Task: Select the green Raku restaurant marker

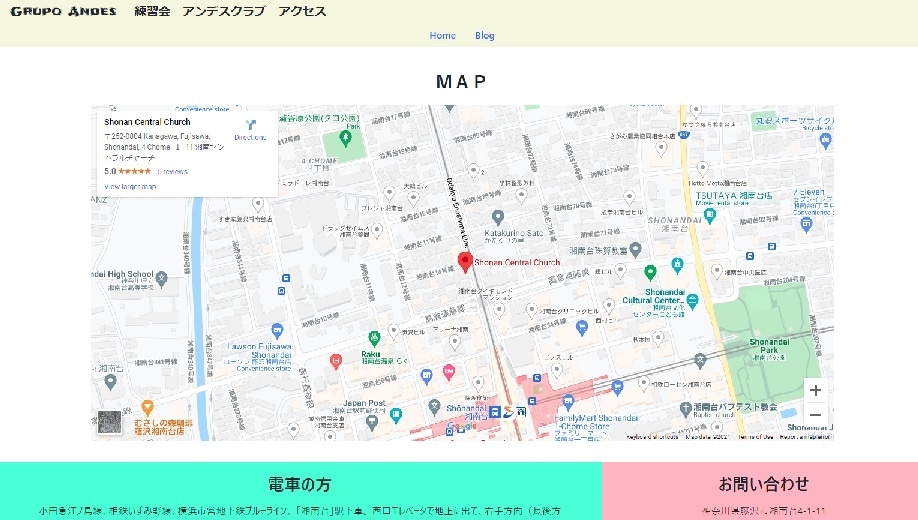Action: [x=374, y=338]
